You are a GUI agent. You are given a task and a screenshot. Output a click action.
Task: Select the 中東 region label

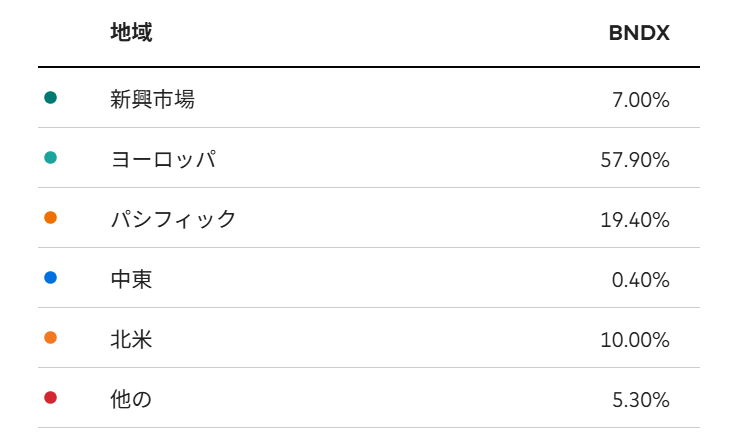coord(131,279)
